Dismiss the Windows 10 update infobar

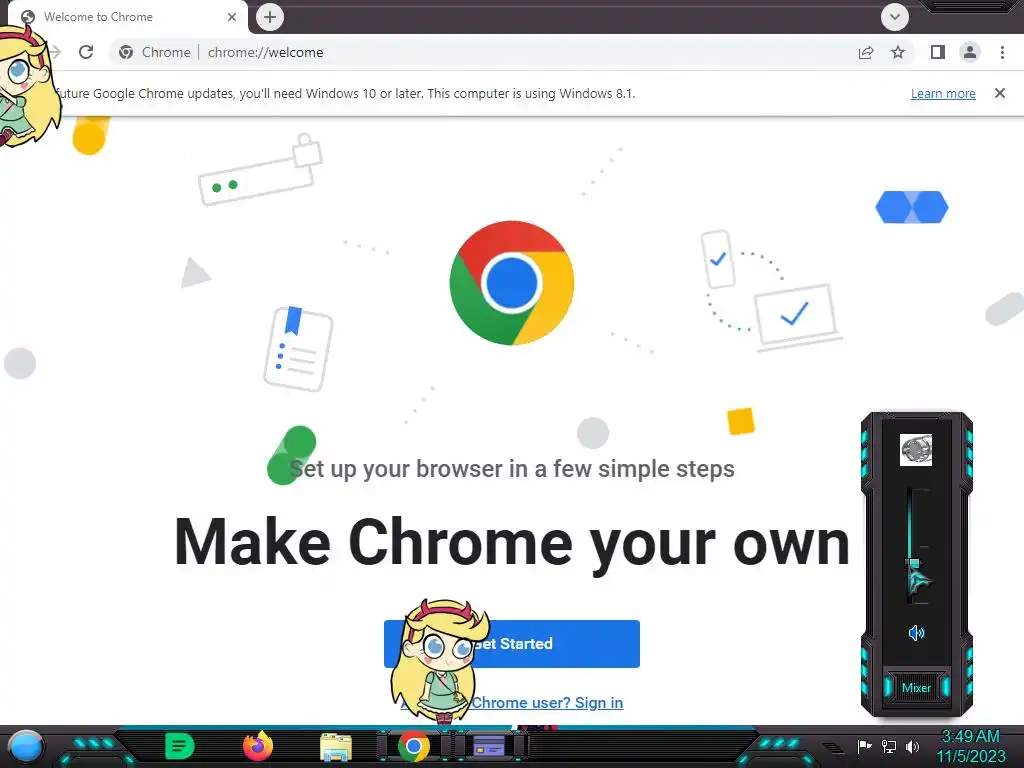[1000, 93]
